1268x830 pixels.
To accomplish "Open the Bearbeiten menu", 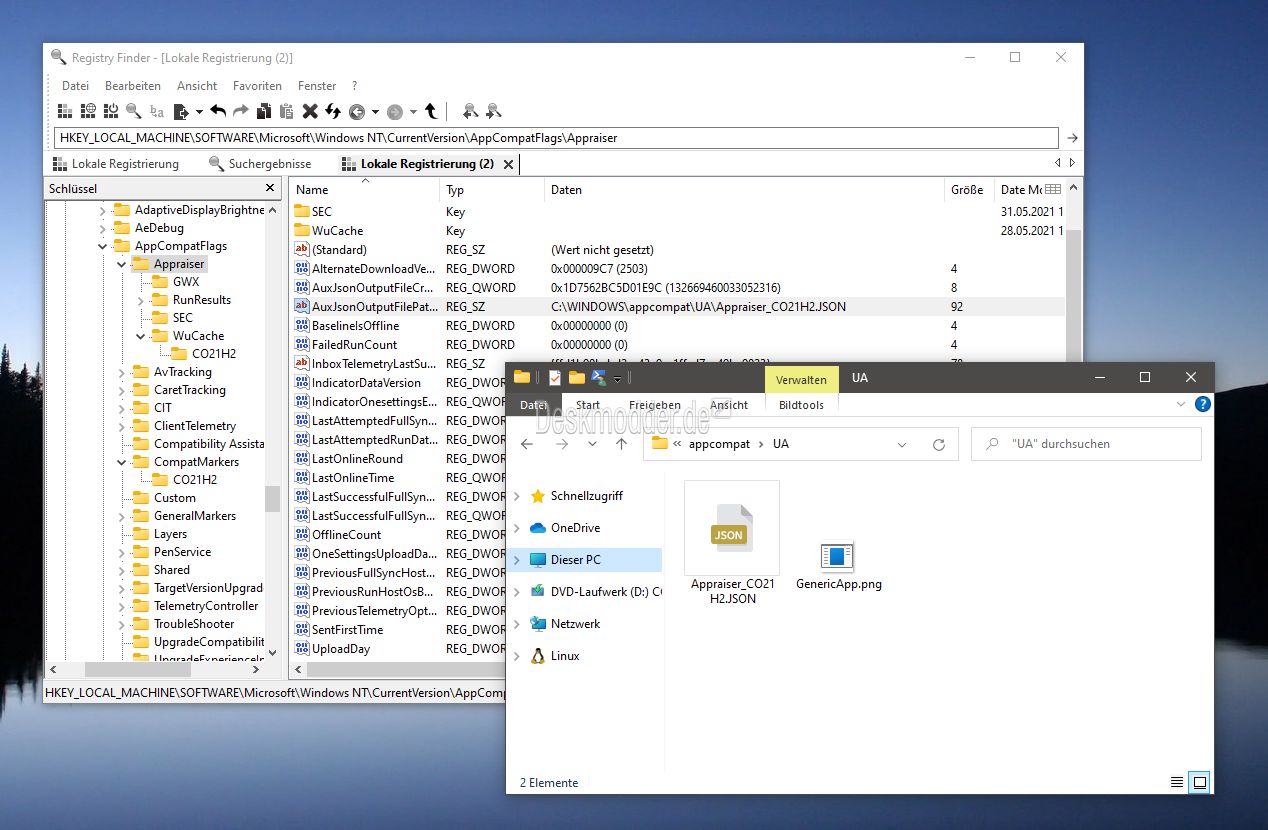I will 133,86.
